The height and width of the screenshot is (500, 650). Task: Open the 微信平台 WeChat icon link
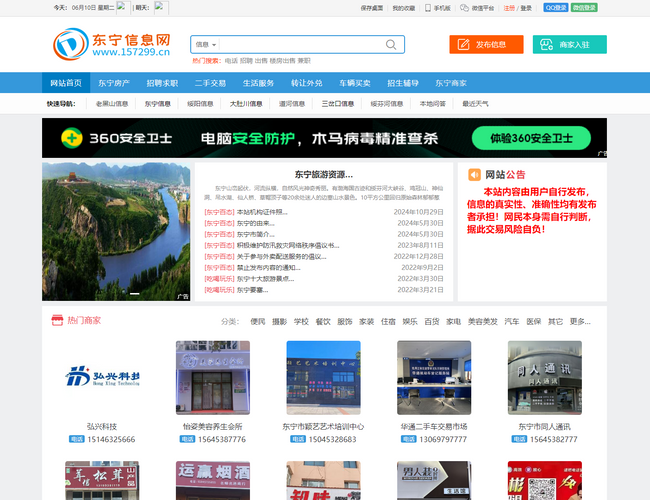(x=477, y=8)
